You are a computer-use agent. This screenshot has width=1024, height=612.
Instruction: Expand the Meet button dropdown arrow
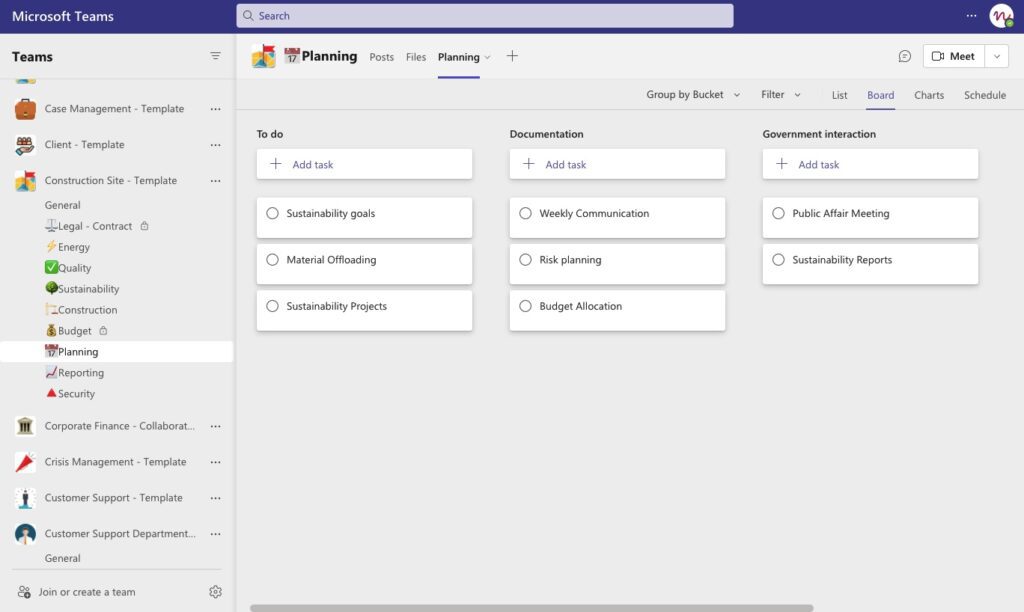click(x=997, y=56)
